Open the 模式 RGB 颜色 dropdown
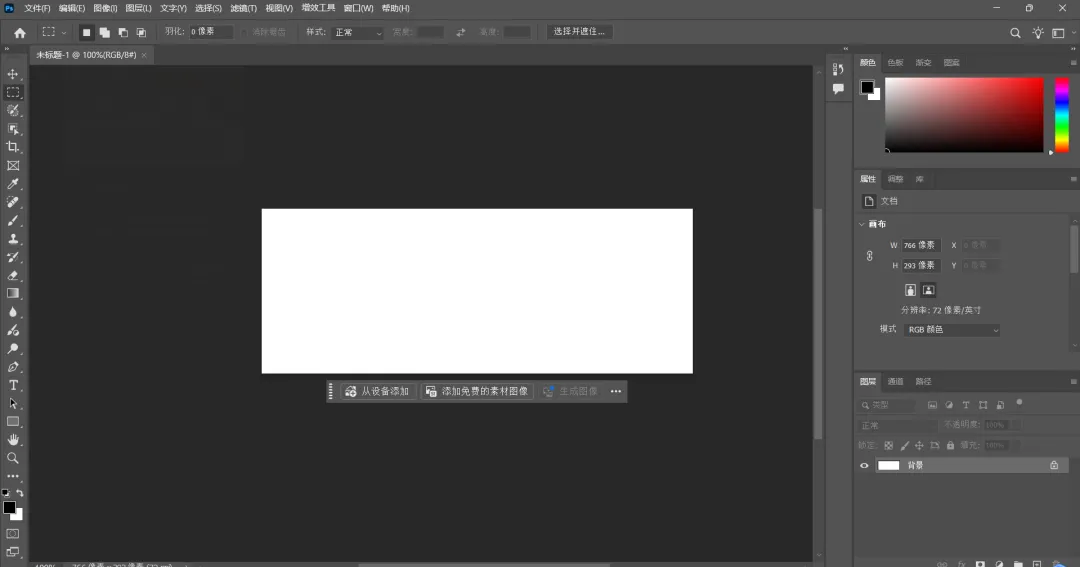 pos(952,330)
